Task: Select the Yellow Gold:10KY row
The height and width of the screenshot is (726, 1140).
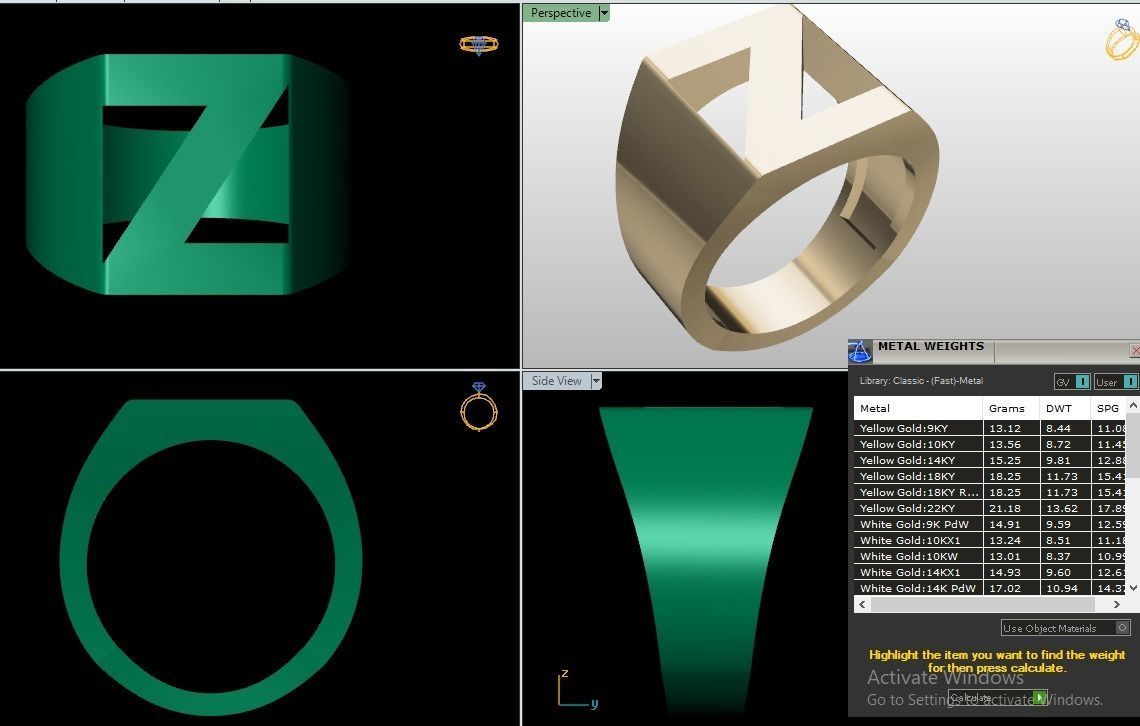Action: point(990,444)
